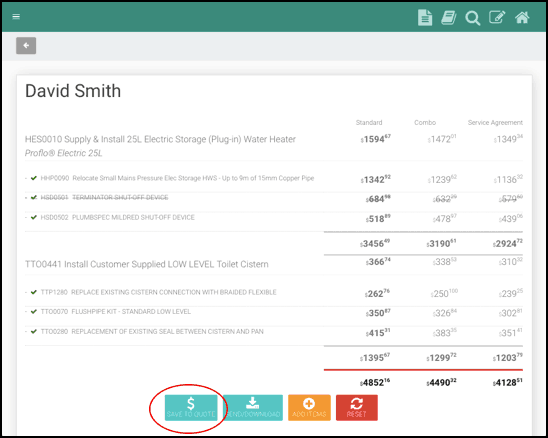The image size is (548, 438).
Task: Click HHP0090 Relocate Small Mains Pressure line
Action: point(177,178)
